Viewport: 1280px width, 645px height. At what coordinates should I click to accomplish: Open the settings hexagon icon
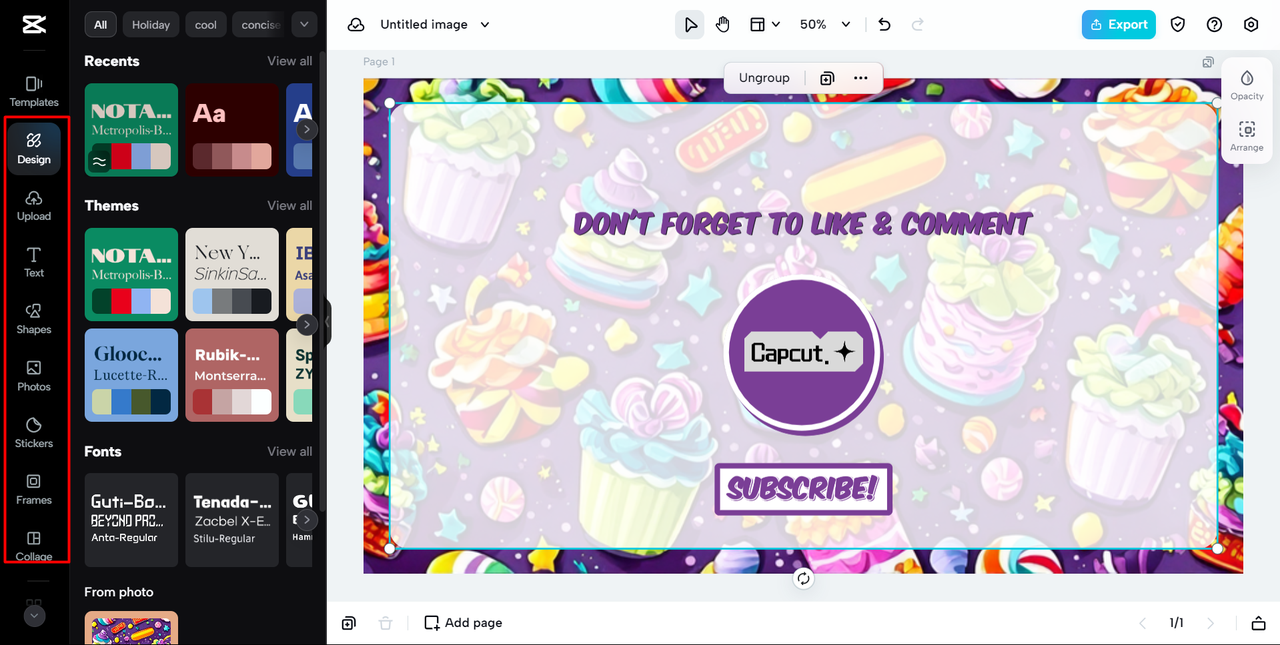point(1251,25)
